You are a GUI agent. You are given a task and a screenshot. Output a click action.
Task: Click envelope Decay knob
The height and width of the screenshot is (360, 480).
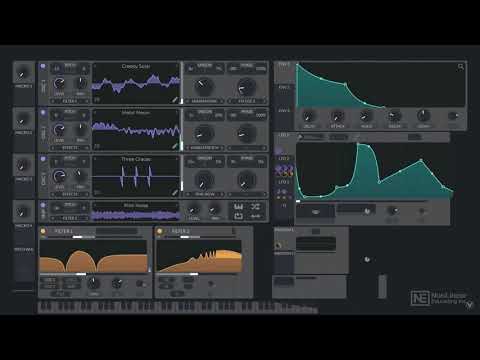tap(395, 116)
